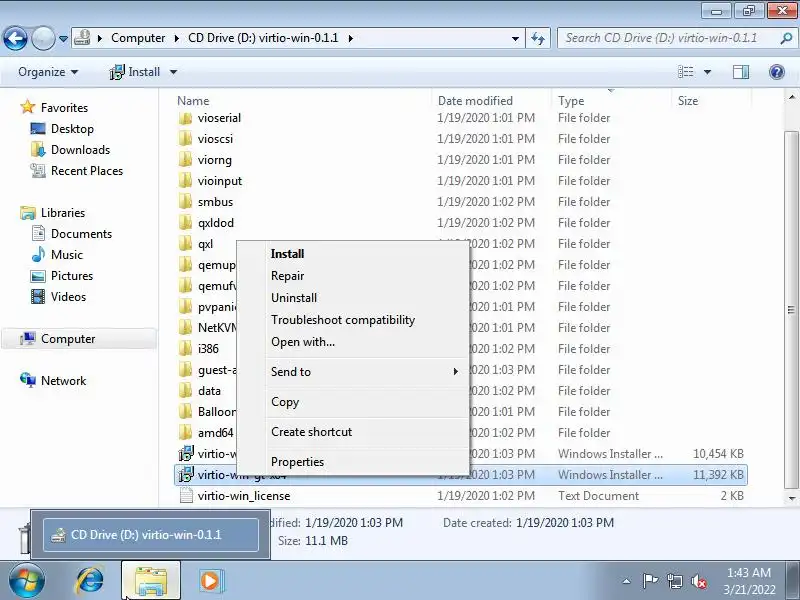Select the amd64 folder icon
800x600 pixels.
tap(185, 432)
